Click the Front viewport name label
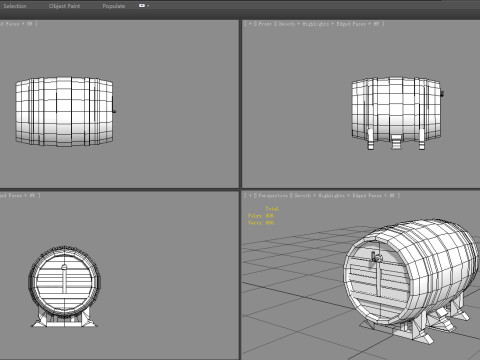480x360 pixels. point(265,24)
